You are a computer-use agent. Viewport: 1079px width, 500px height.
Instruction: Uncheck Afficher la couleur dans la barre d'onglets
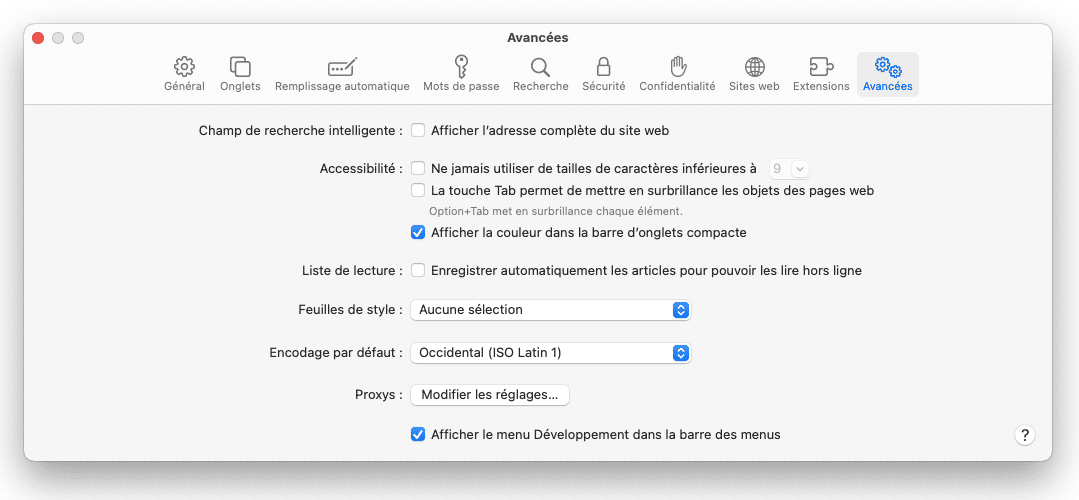pos(418,232)
